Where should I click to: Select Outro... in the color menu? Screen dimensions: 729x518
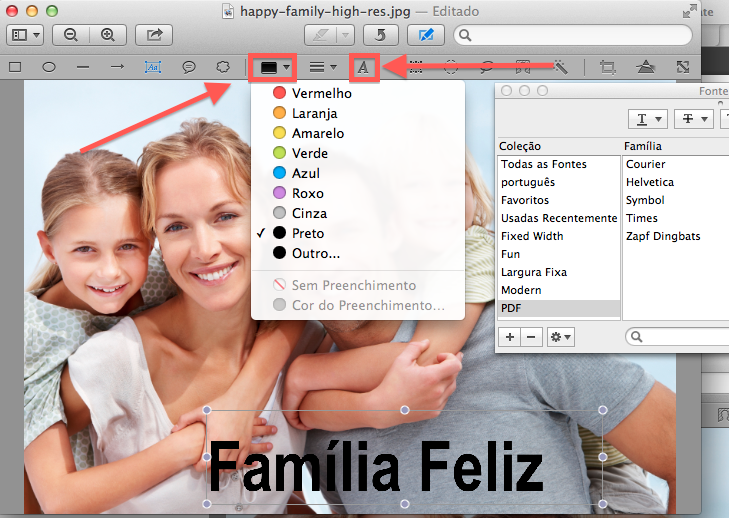[x=315, y=253]
